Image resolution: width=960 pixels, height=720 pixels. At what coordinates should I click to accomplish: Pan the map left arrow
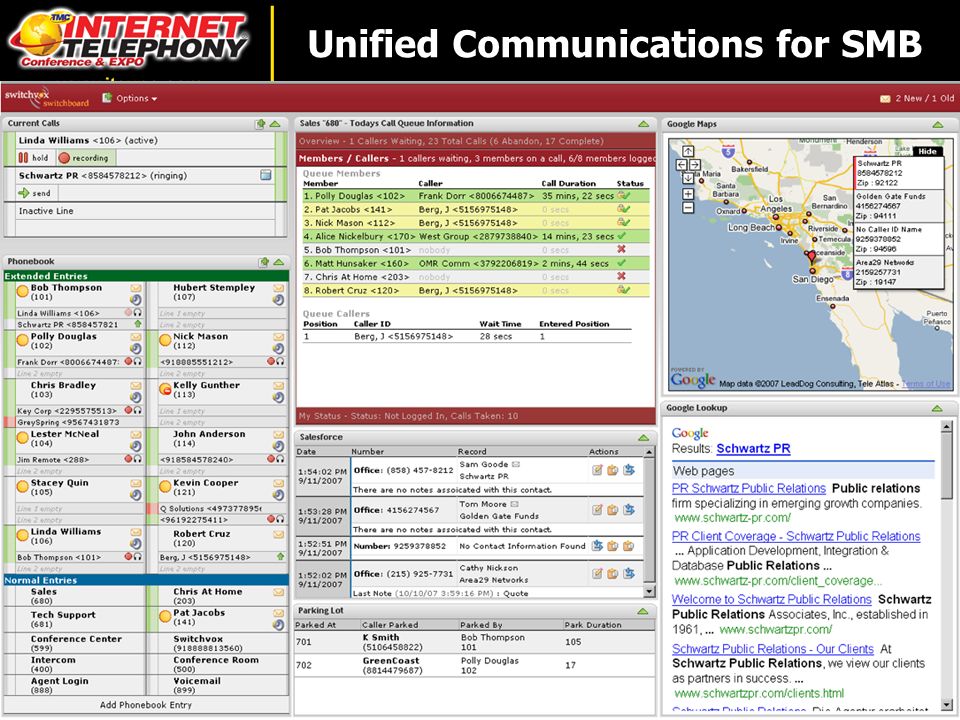coord(681,165)
